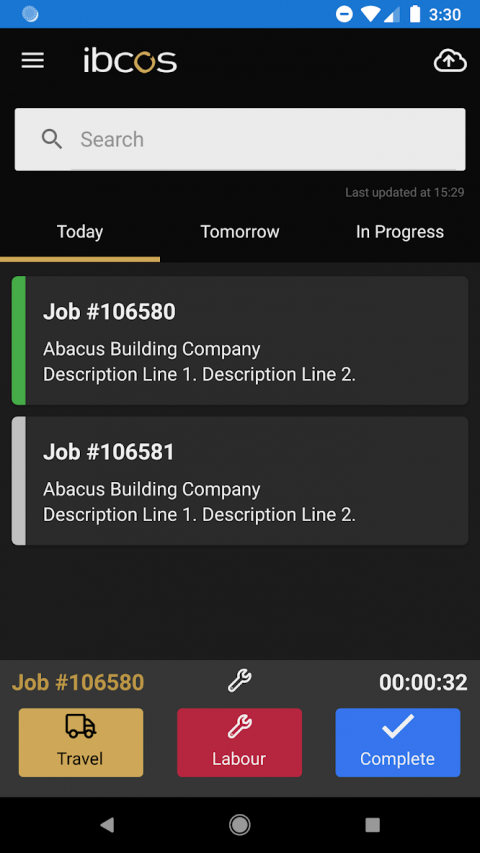Viewport: 480px width, 853px height.
Task: Click the battery icon in status bar
Action: point(415,14)
